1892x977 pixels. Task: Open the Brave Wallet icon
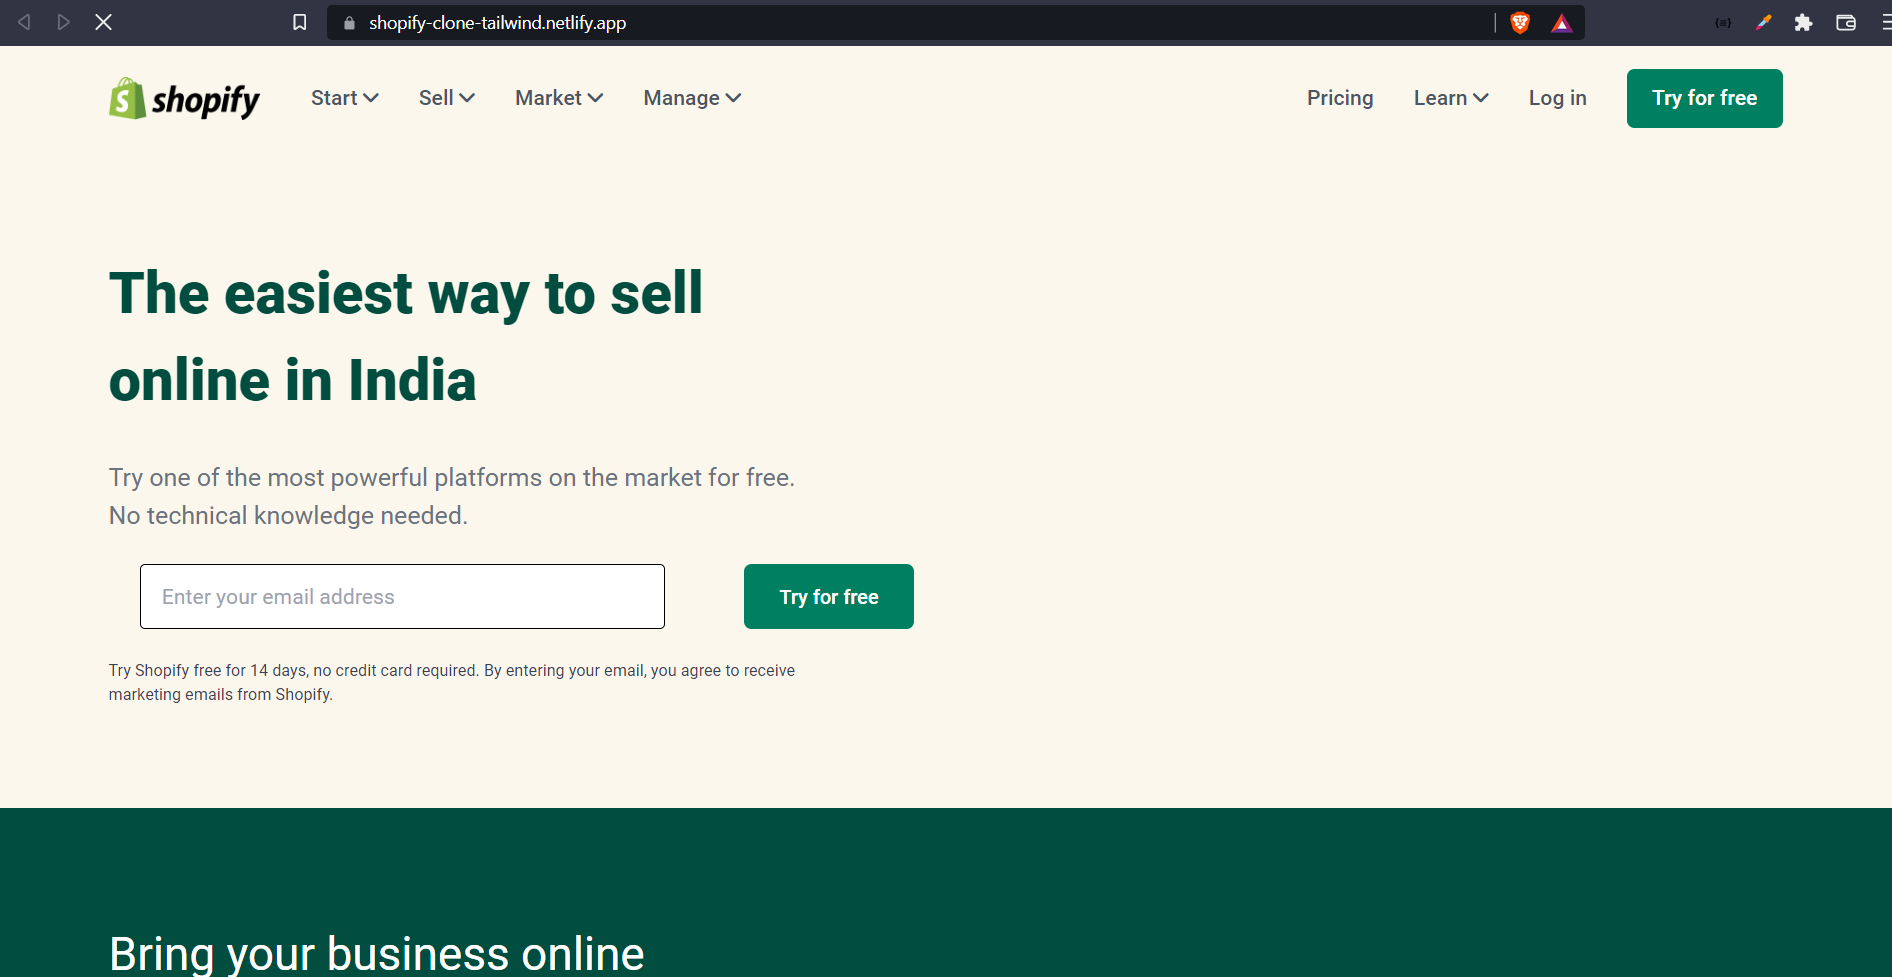pos(1846,22)
